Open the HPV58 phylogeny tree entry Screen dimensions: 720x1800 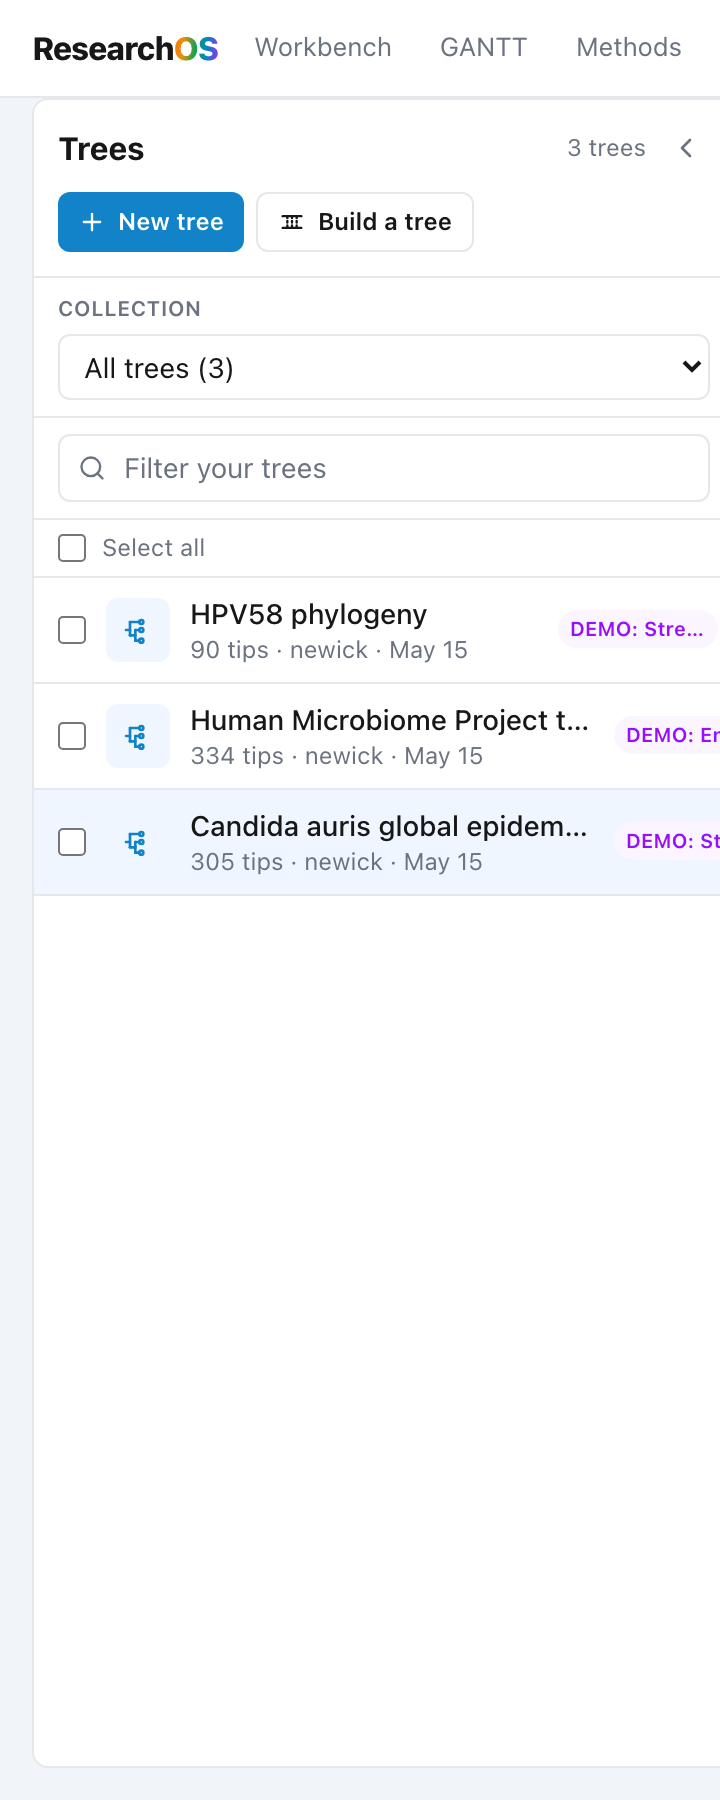coord(309,614)
